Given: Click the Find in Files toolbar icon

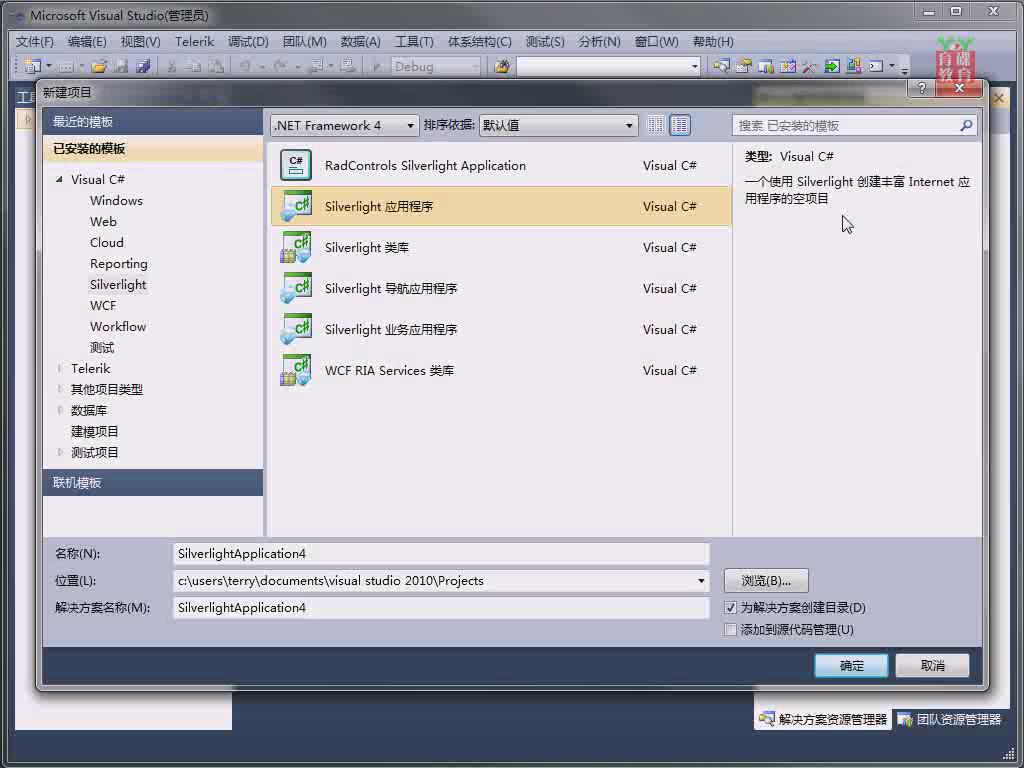Looking at the screenshot, I should click(x=502, y=66).
